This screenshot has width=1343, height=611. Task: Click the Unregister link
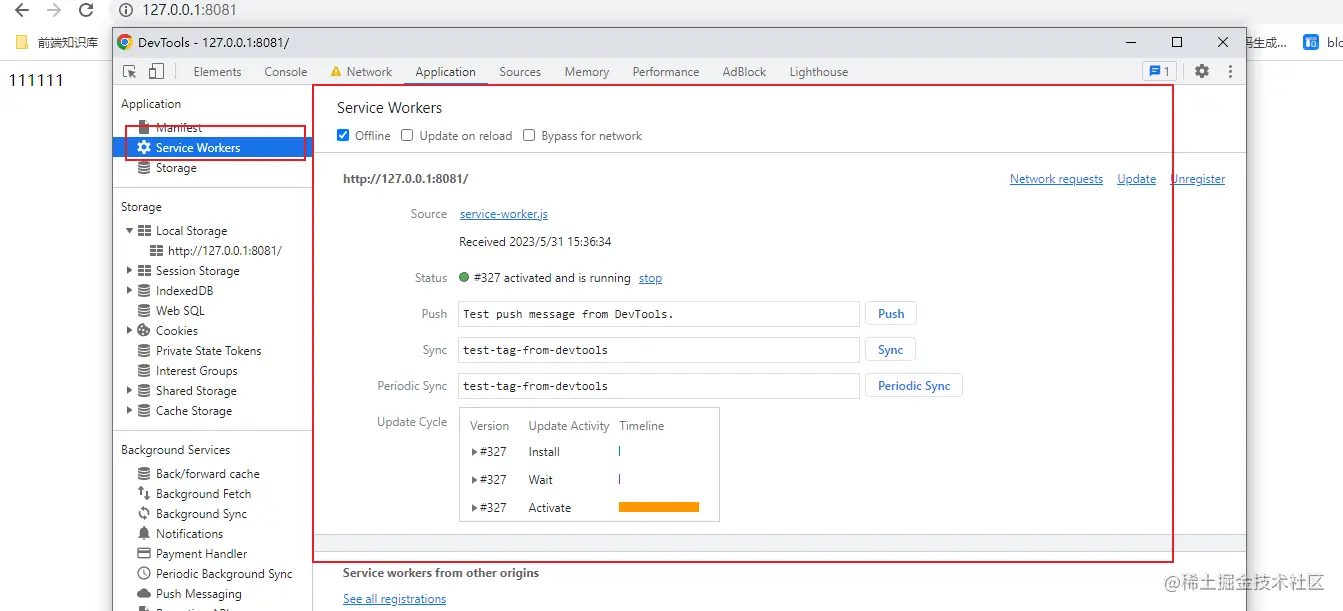point(1198,179)
